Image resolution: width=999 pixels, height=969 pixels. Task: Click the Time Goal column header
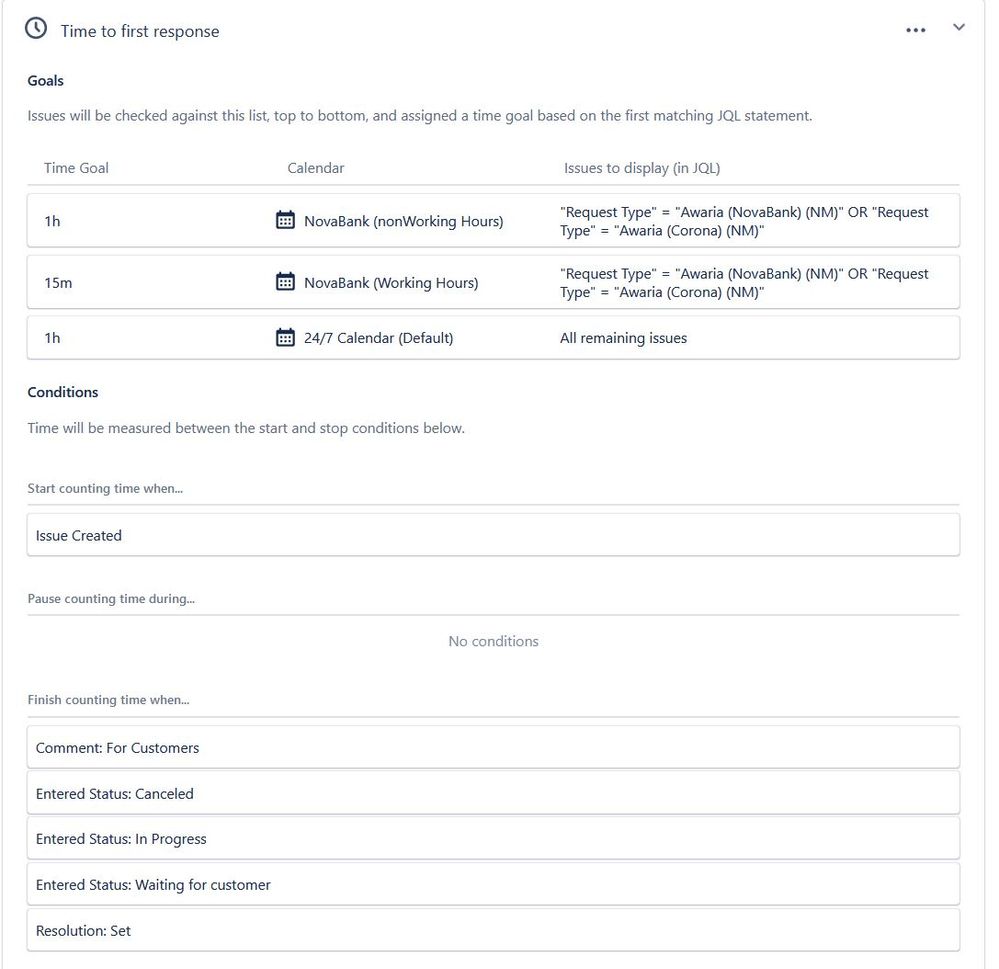click(76, 168)
